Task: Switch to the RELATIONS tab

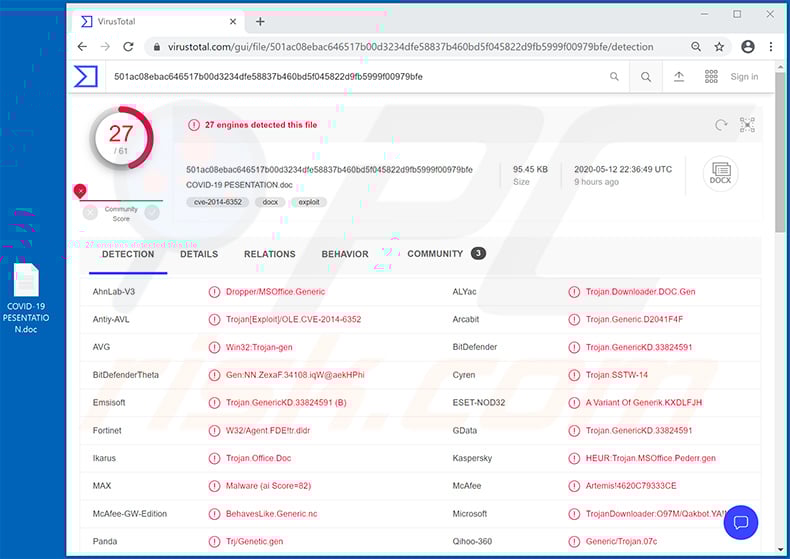Action: (x=270, y=254)
